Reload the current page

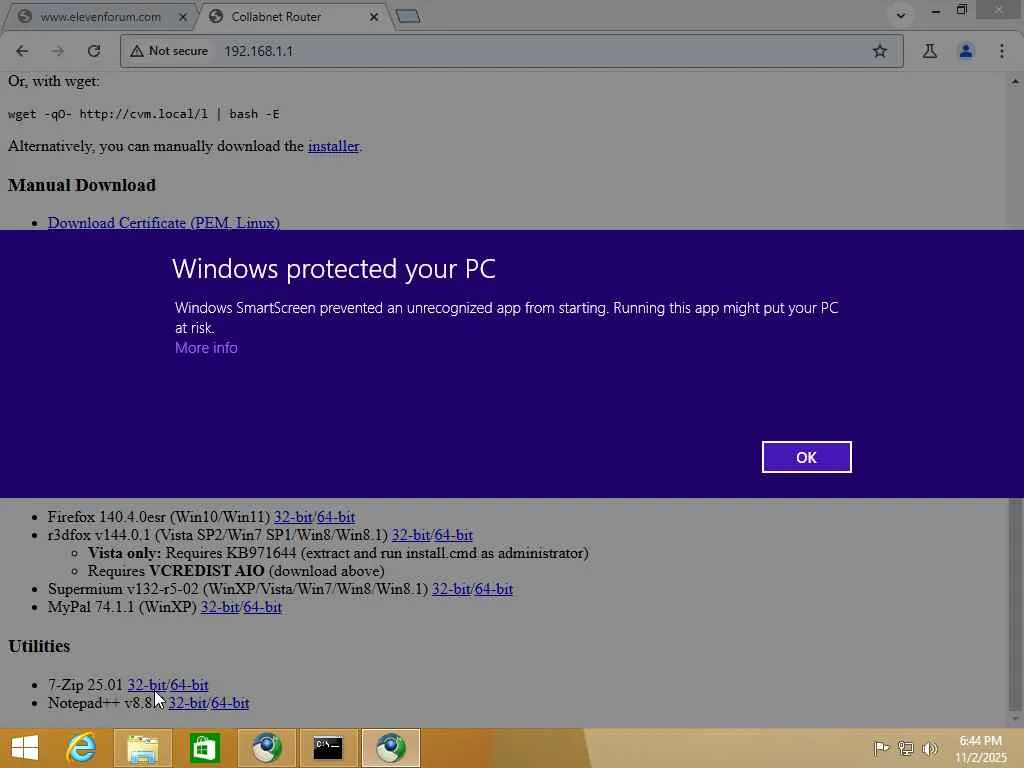(x=94, y=51)
